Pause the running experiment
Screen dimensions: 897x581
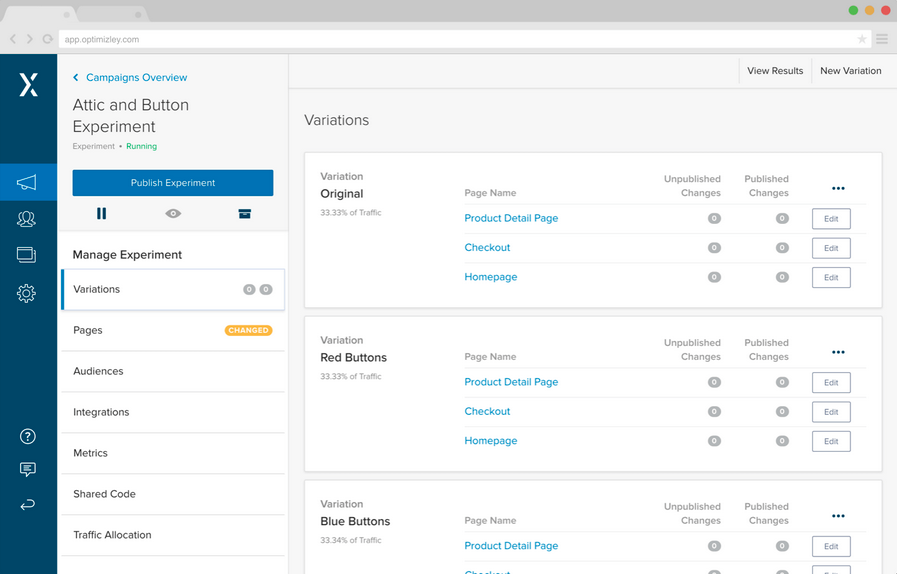pyautogui.click(x=101, y=213)
